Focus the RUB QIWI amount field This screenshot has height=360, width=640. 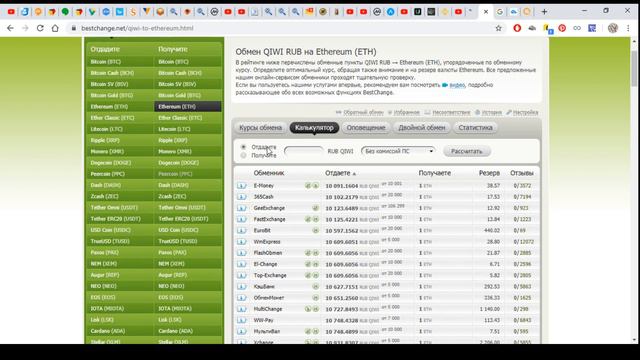(x=304, y=151)
